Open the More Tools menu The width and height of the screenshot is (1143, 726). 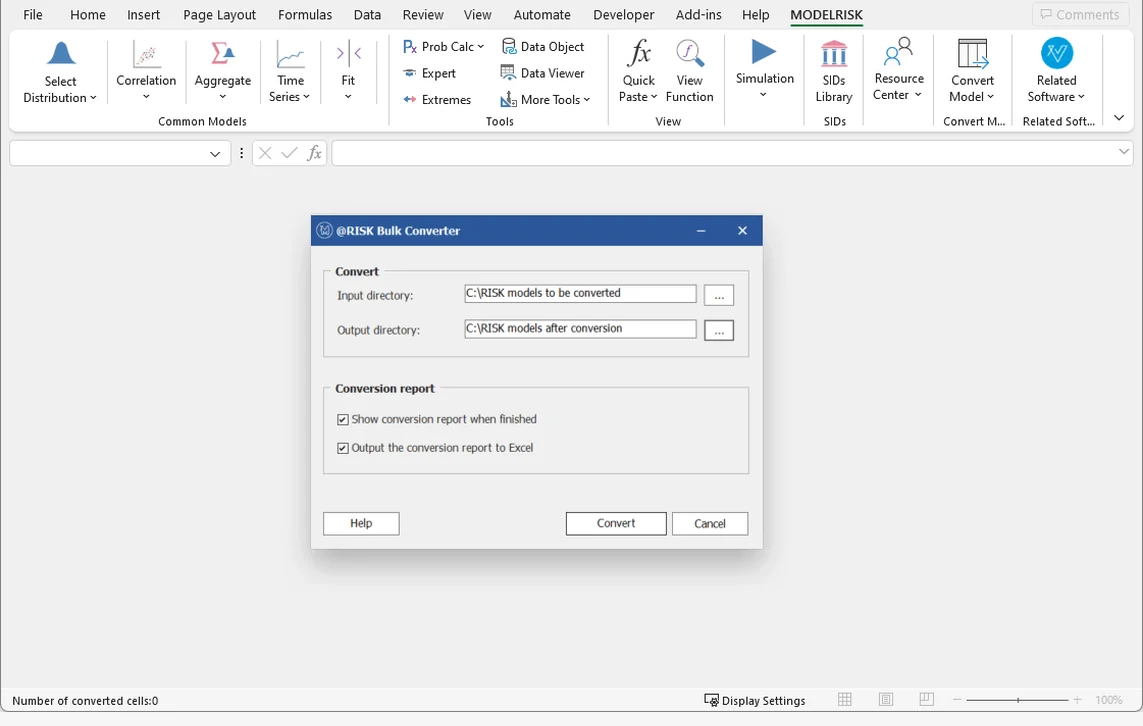pos(545,100)
